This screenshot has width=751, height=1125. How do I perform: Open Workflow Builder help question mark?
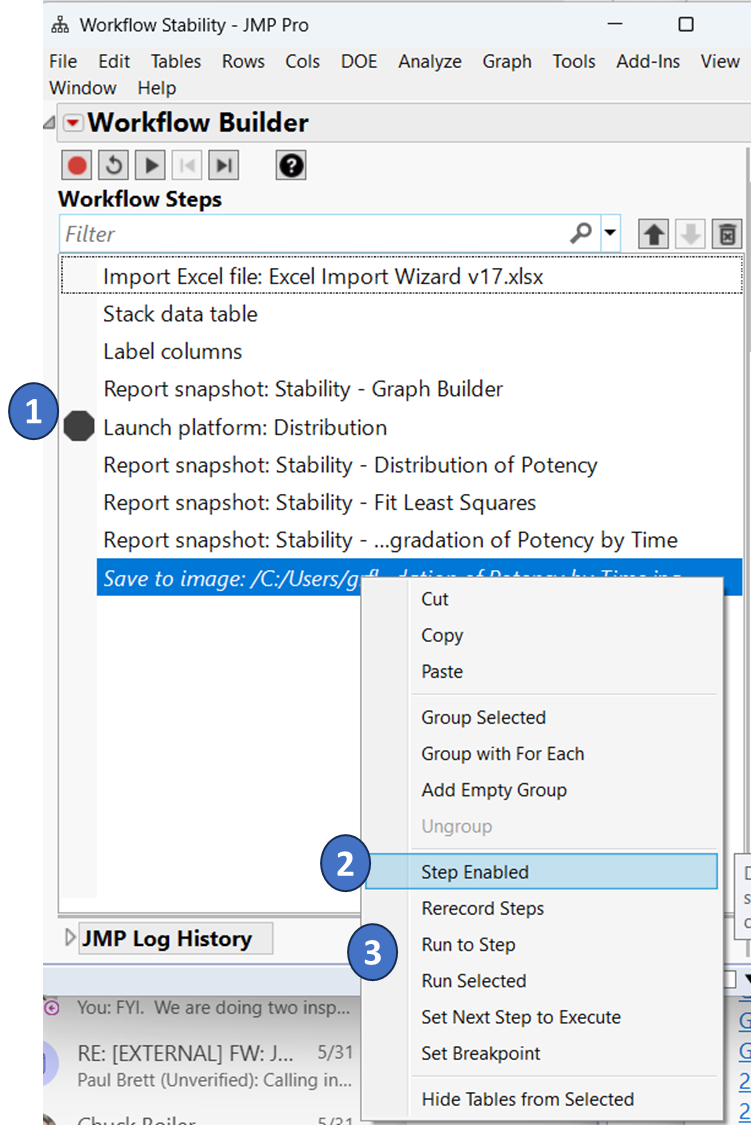point(291,165)
